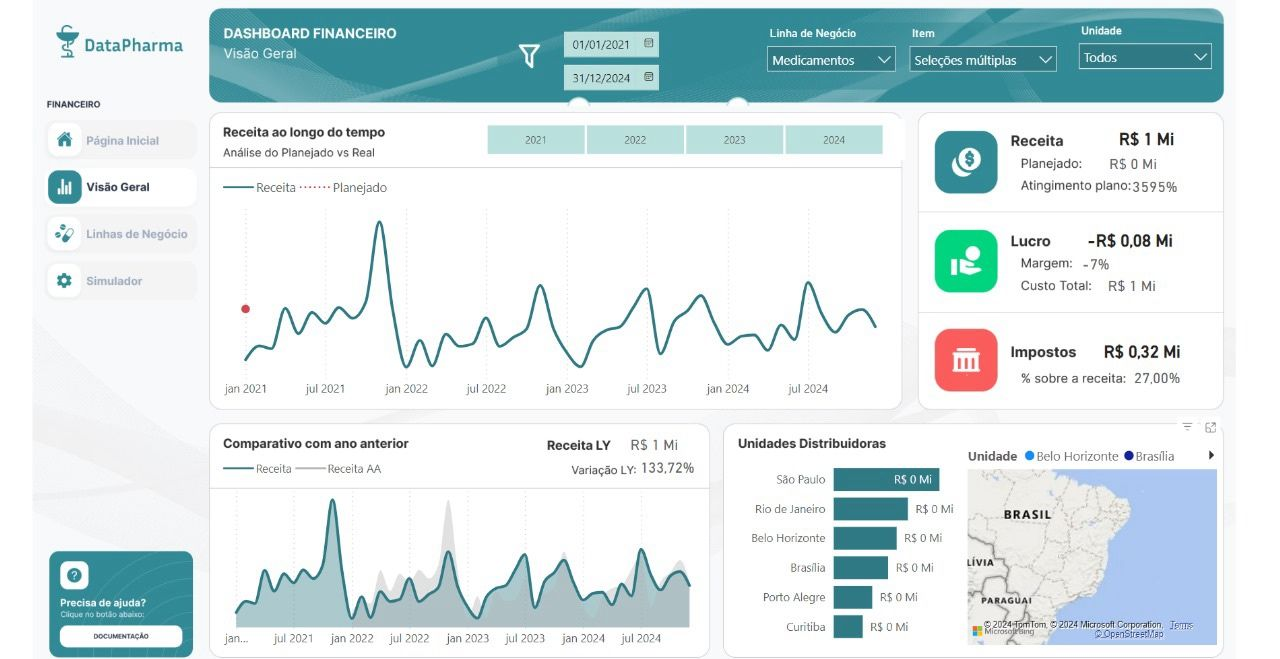Expand the Linha de Negócio dropdown
The width and height of the screenshot is (1280, 659).
point(831,60)
